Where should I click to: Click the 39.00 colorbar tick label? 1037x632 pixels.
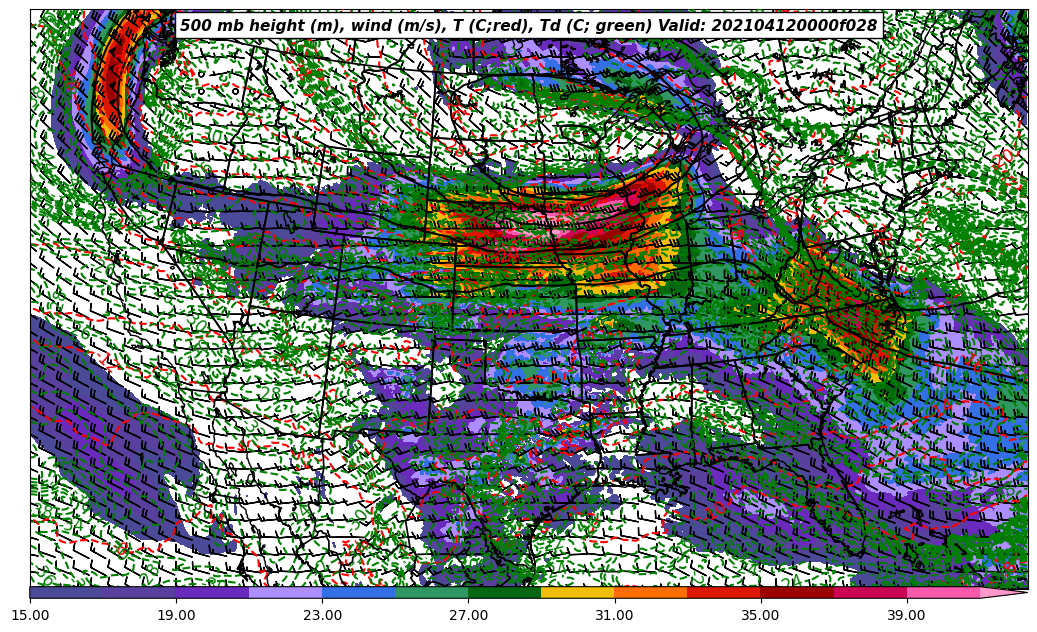907,615
